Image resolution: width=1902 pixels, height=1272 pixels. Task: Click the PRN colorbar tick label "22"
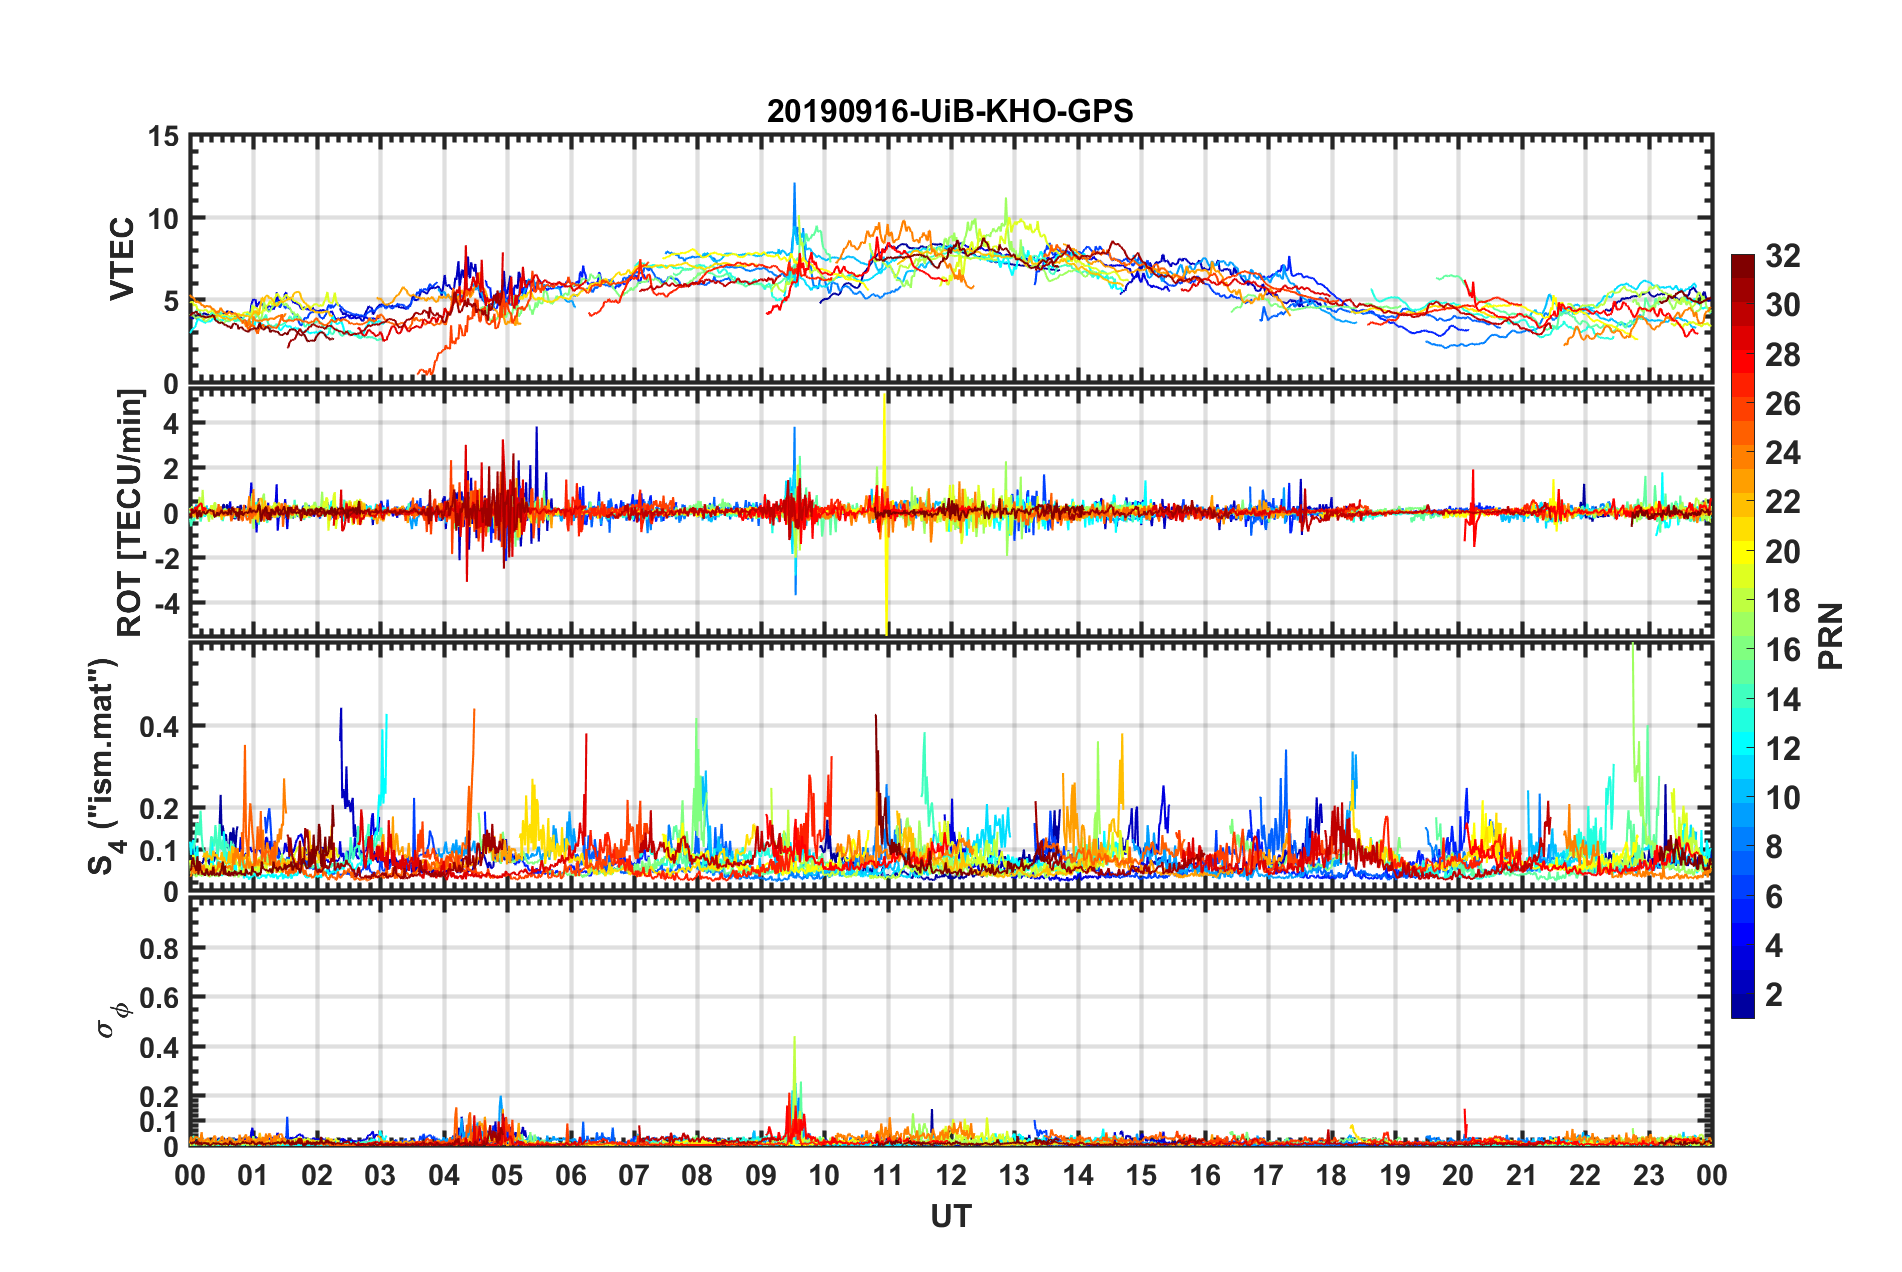[1782, 502]
